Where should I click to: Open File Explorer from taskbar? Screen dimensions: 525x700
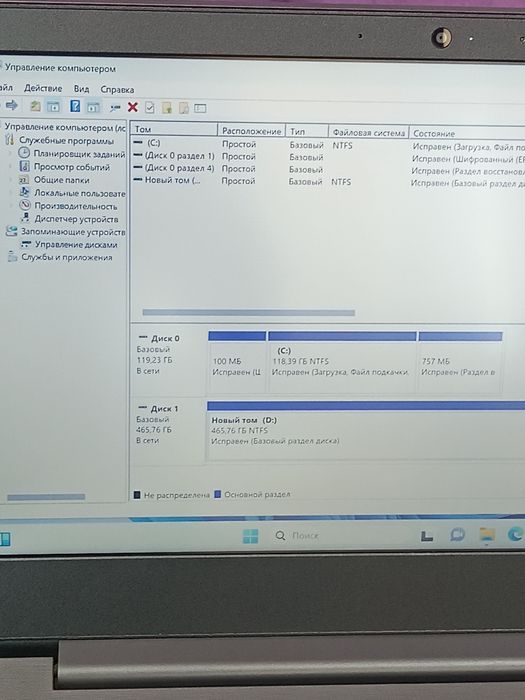pos(487,534)
